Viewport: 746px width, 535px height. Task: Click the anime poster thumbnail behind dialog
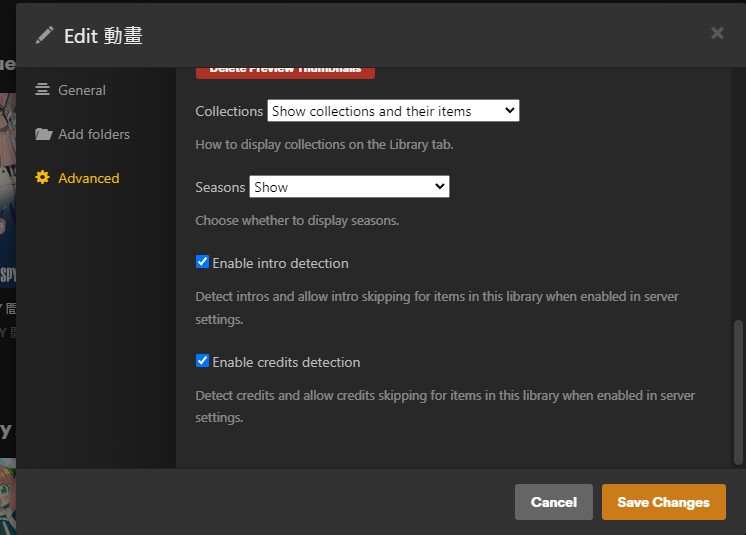coord(7,190)
